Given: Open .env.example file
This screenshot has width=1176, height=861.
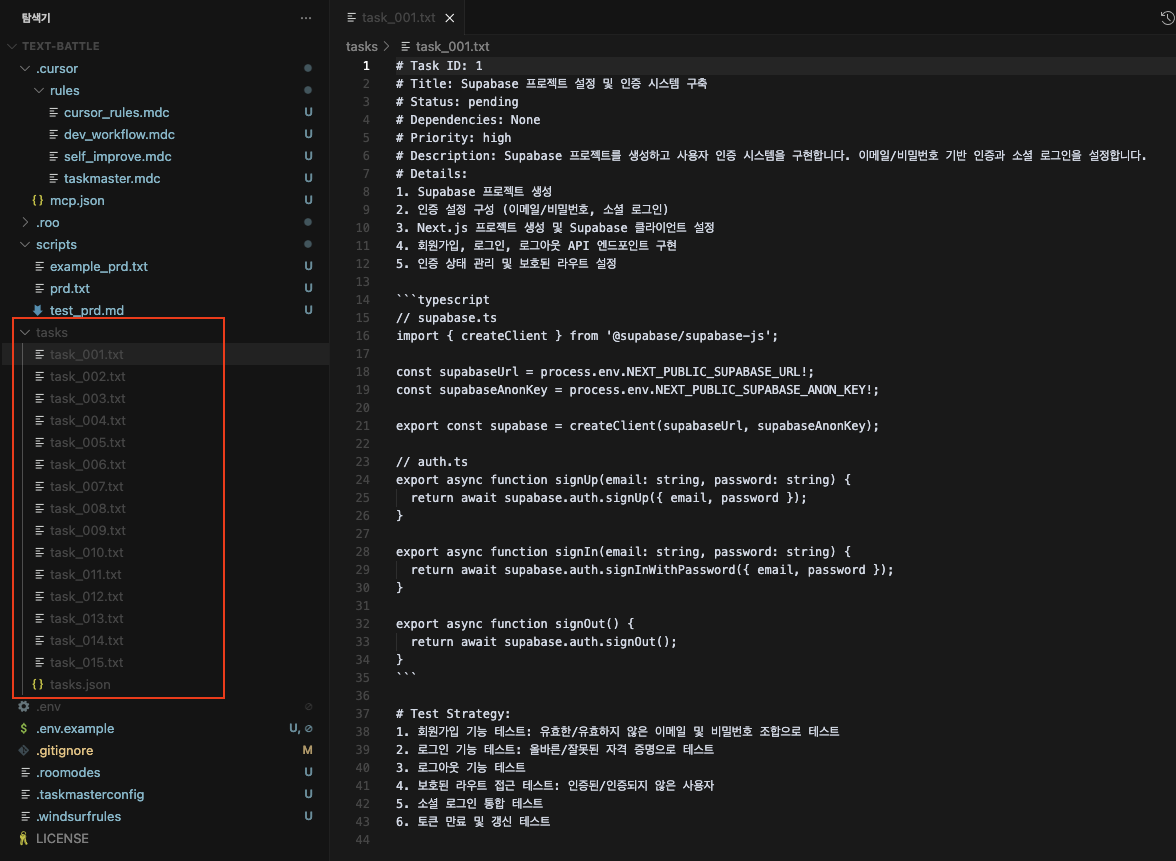Looking at the screenshot, I should tap(75, 728).
